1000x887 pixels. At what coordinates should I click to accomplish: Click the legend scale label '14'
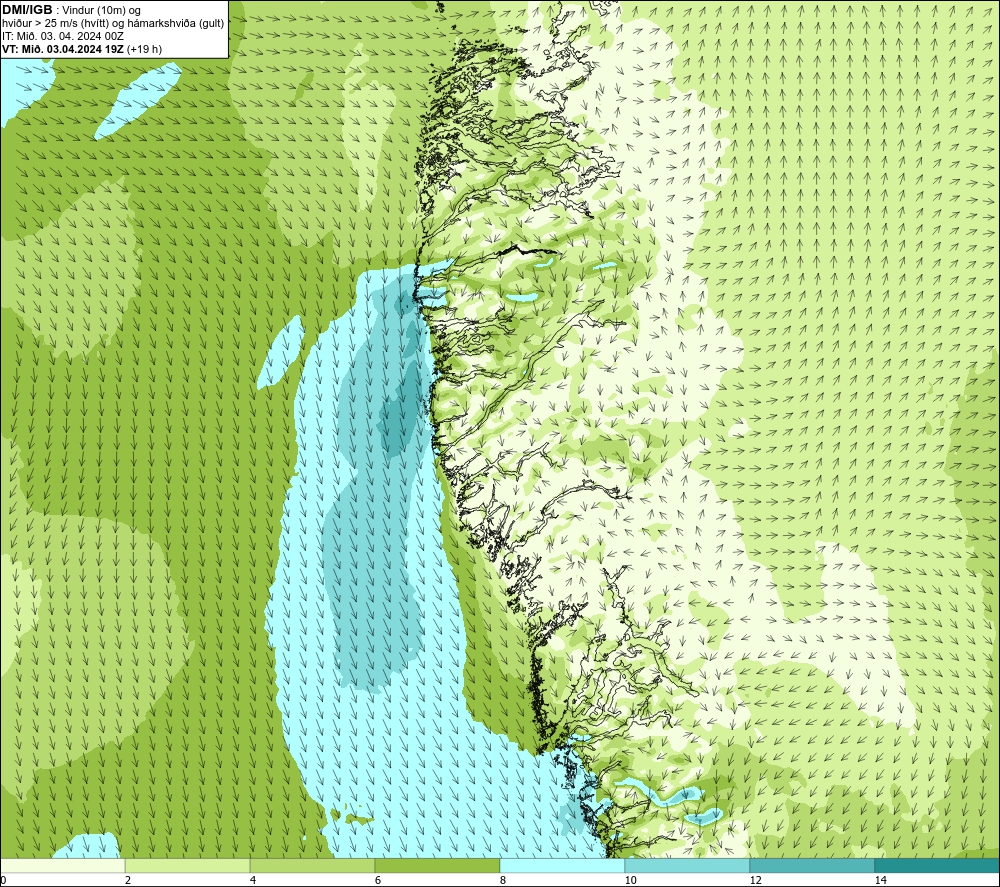[x=881, y=881]
